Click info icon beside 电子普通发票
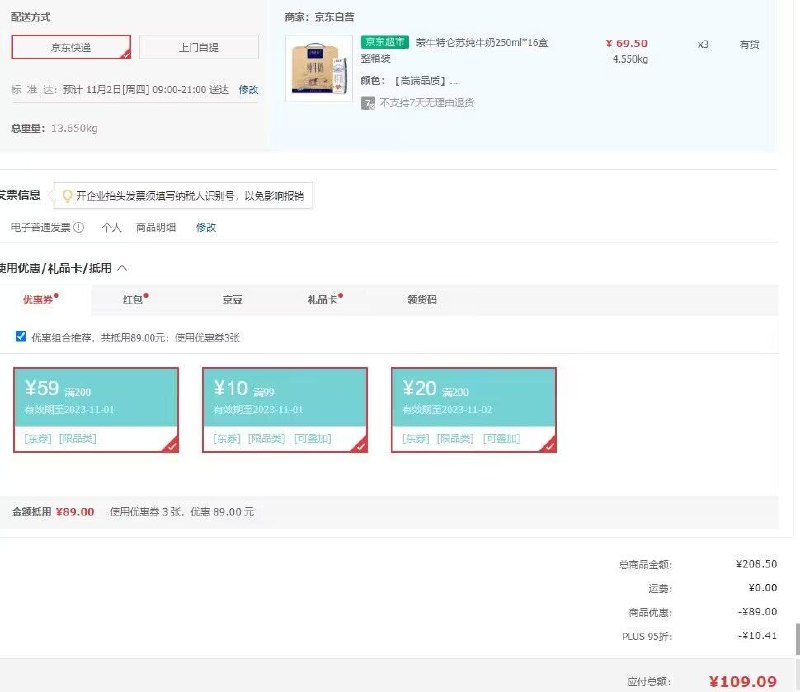Viewport: 800px width, 692px height. pyautogui.click(x=79, y=228)
